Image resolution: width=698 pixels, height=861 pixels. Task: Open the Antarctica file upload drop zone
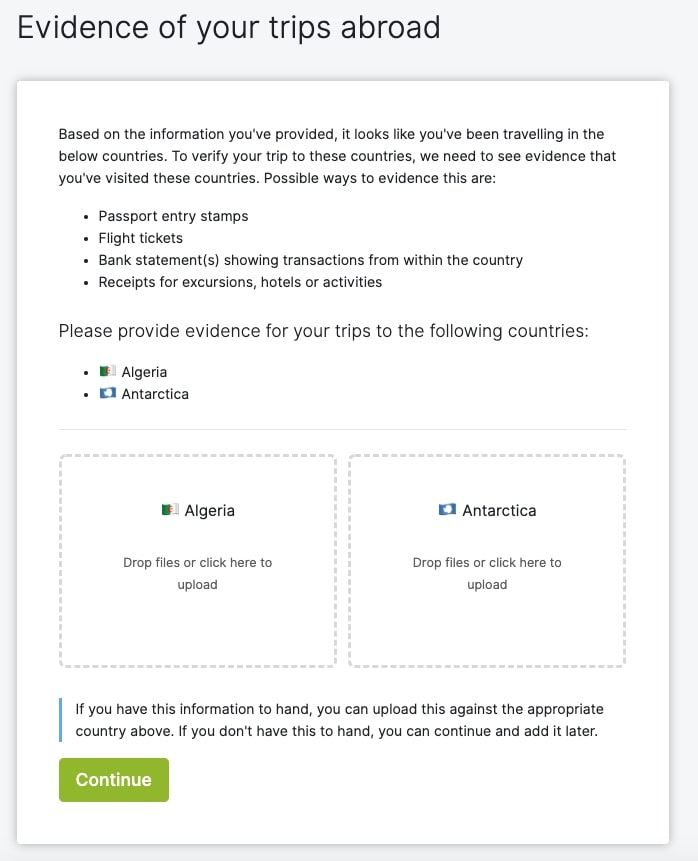(487, 561)
